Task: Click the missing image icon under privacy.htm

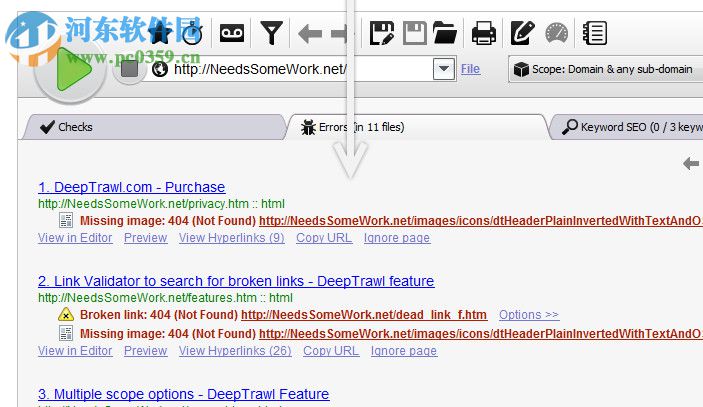Action: tap(66, 221)
